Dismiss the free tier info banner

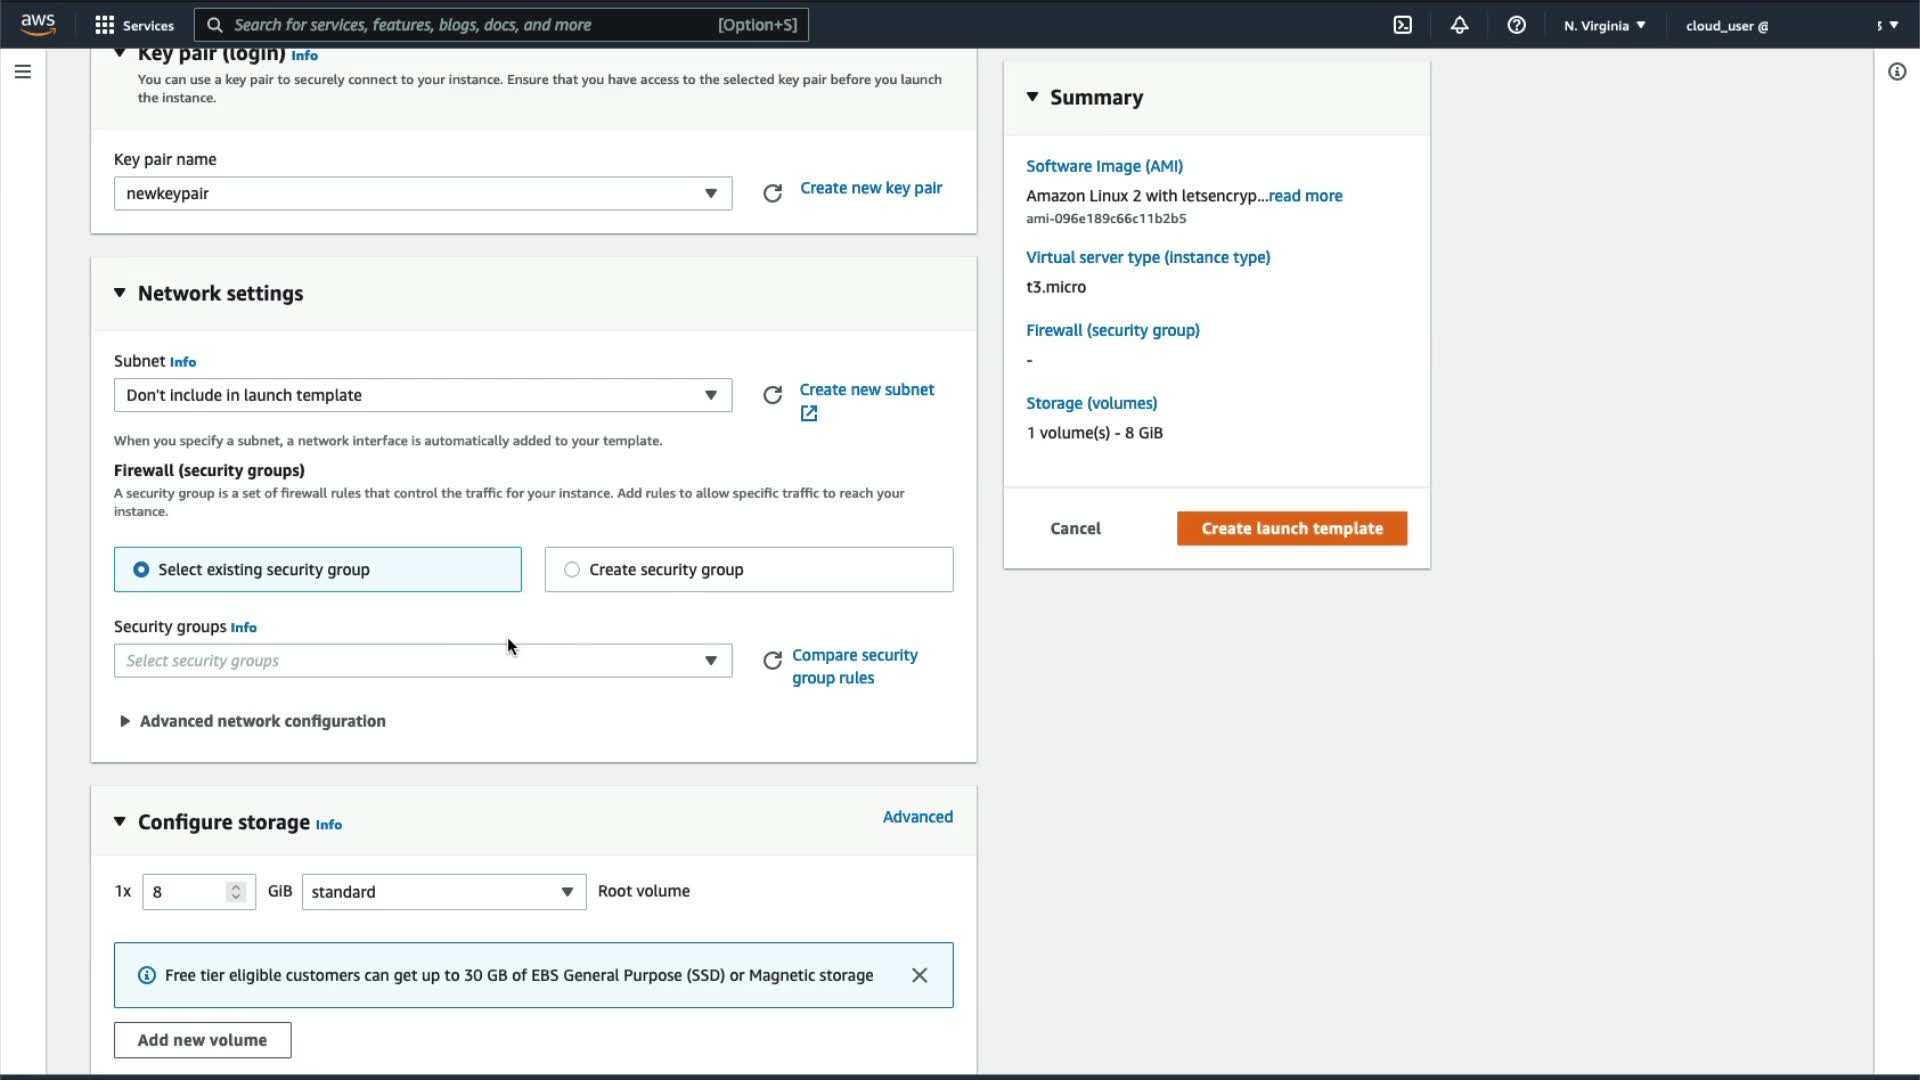point(919,975)
